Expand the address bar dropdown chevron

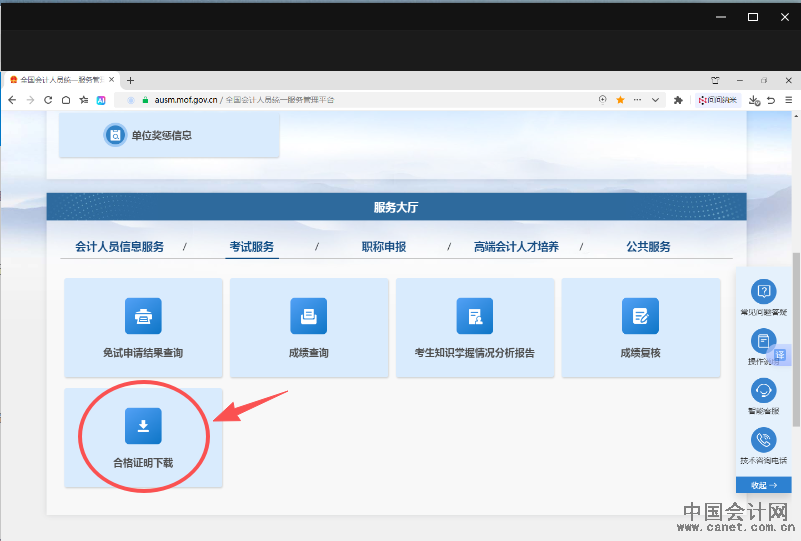point(656,100)
